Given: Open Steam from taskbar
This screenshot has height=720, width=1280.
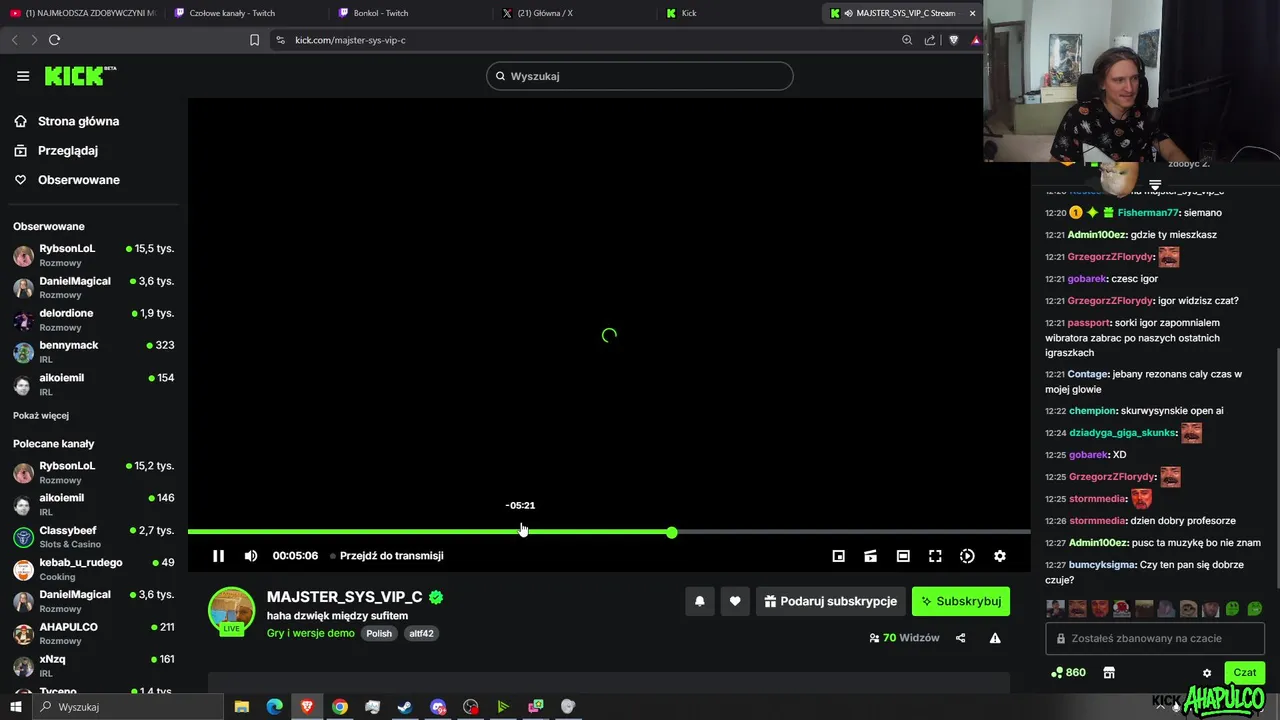Looking at the screenshot, I should pos(405,707).
